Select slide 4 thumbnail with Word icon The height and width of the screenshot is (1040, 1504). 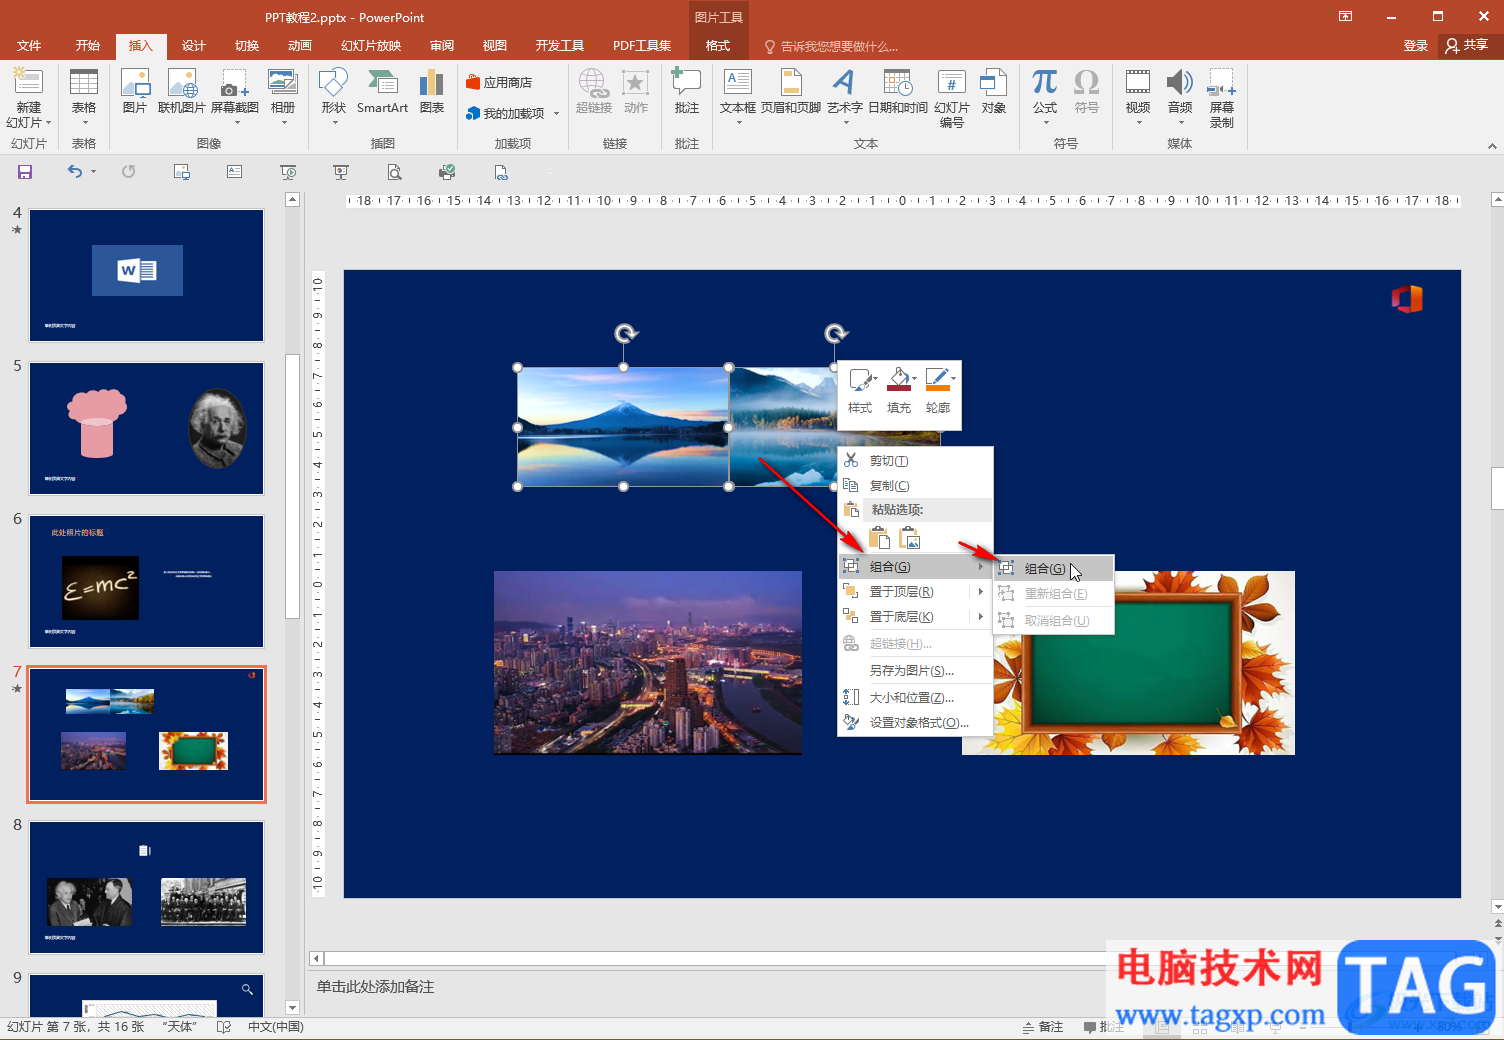pyautogui.click(x=146, y=275)
